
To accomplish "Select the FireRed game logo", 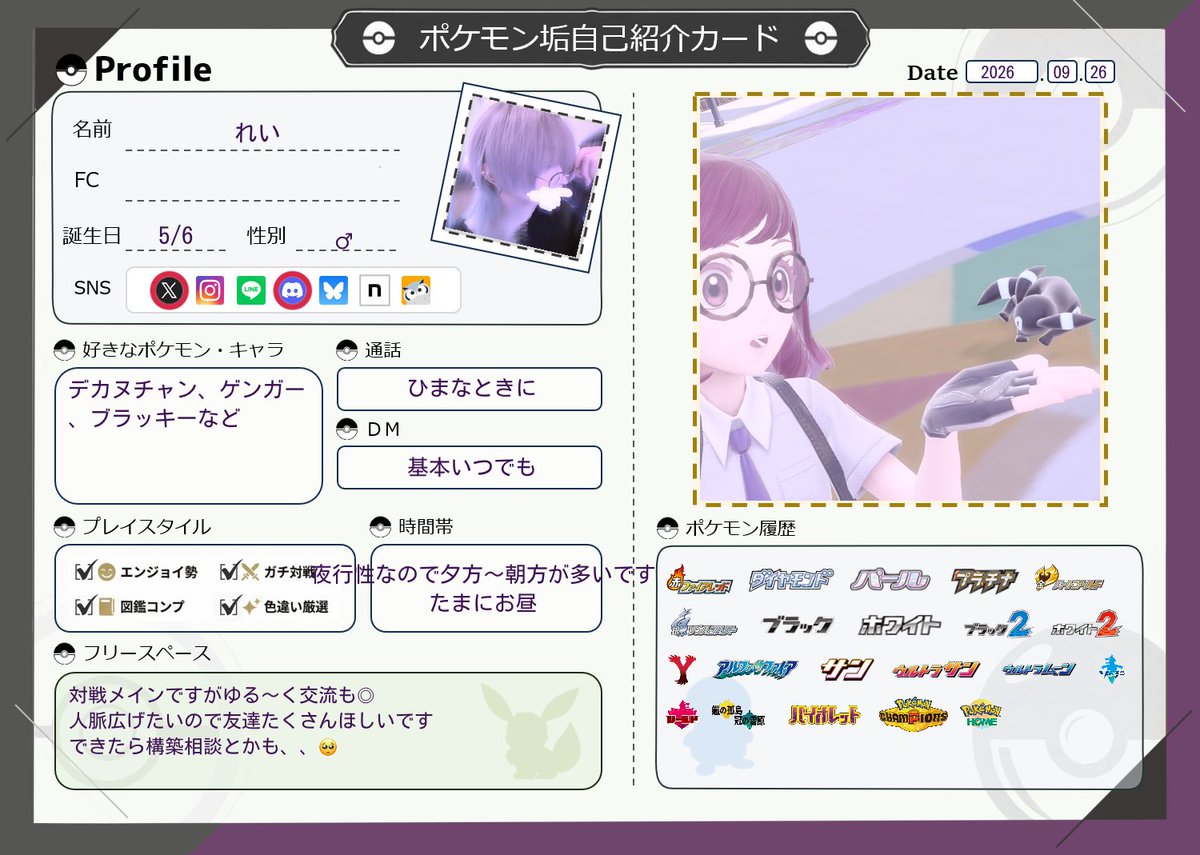I will (x=699, y=579).
